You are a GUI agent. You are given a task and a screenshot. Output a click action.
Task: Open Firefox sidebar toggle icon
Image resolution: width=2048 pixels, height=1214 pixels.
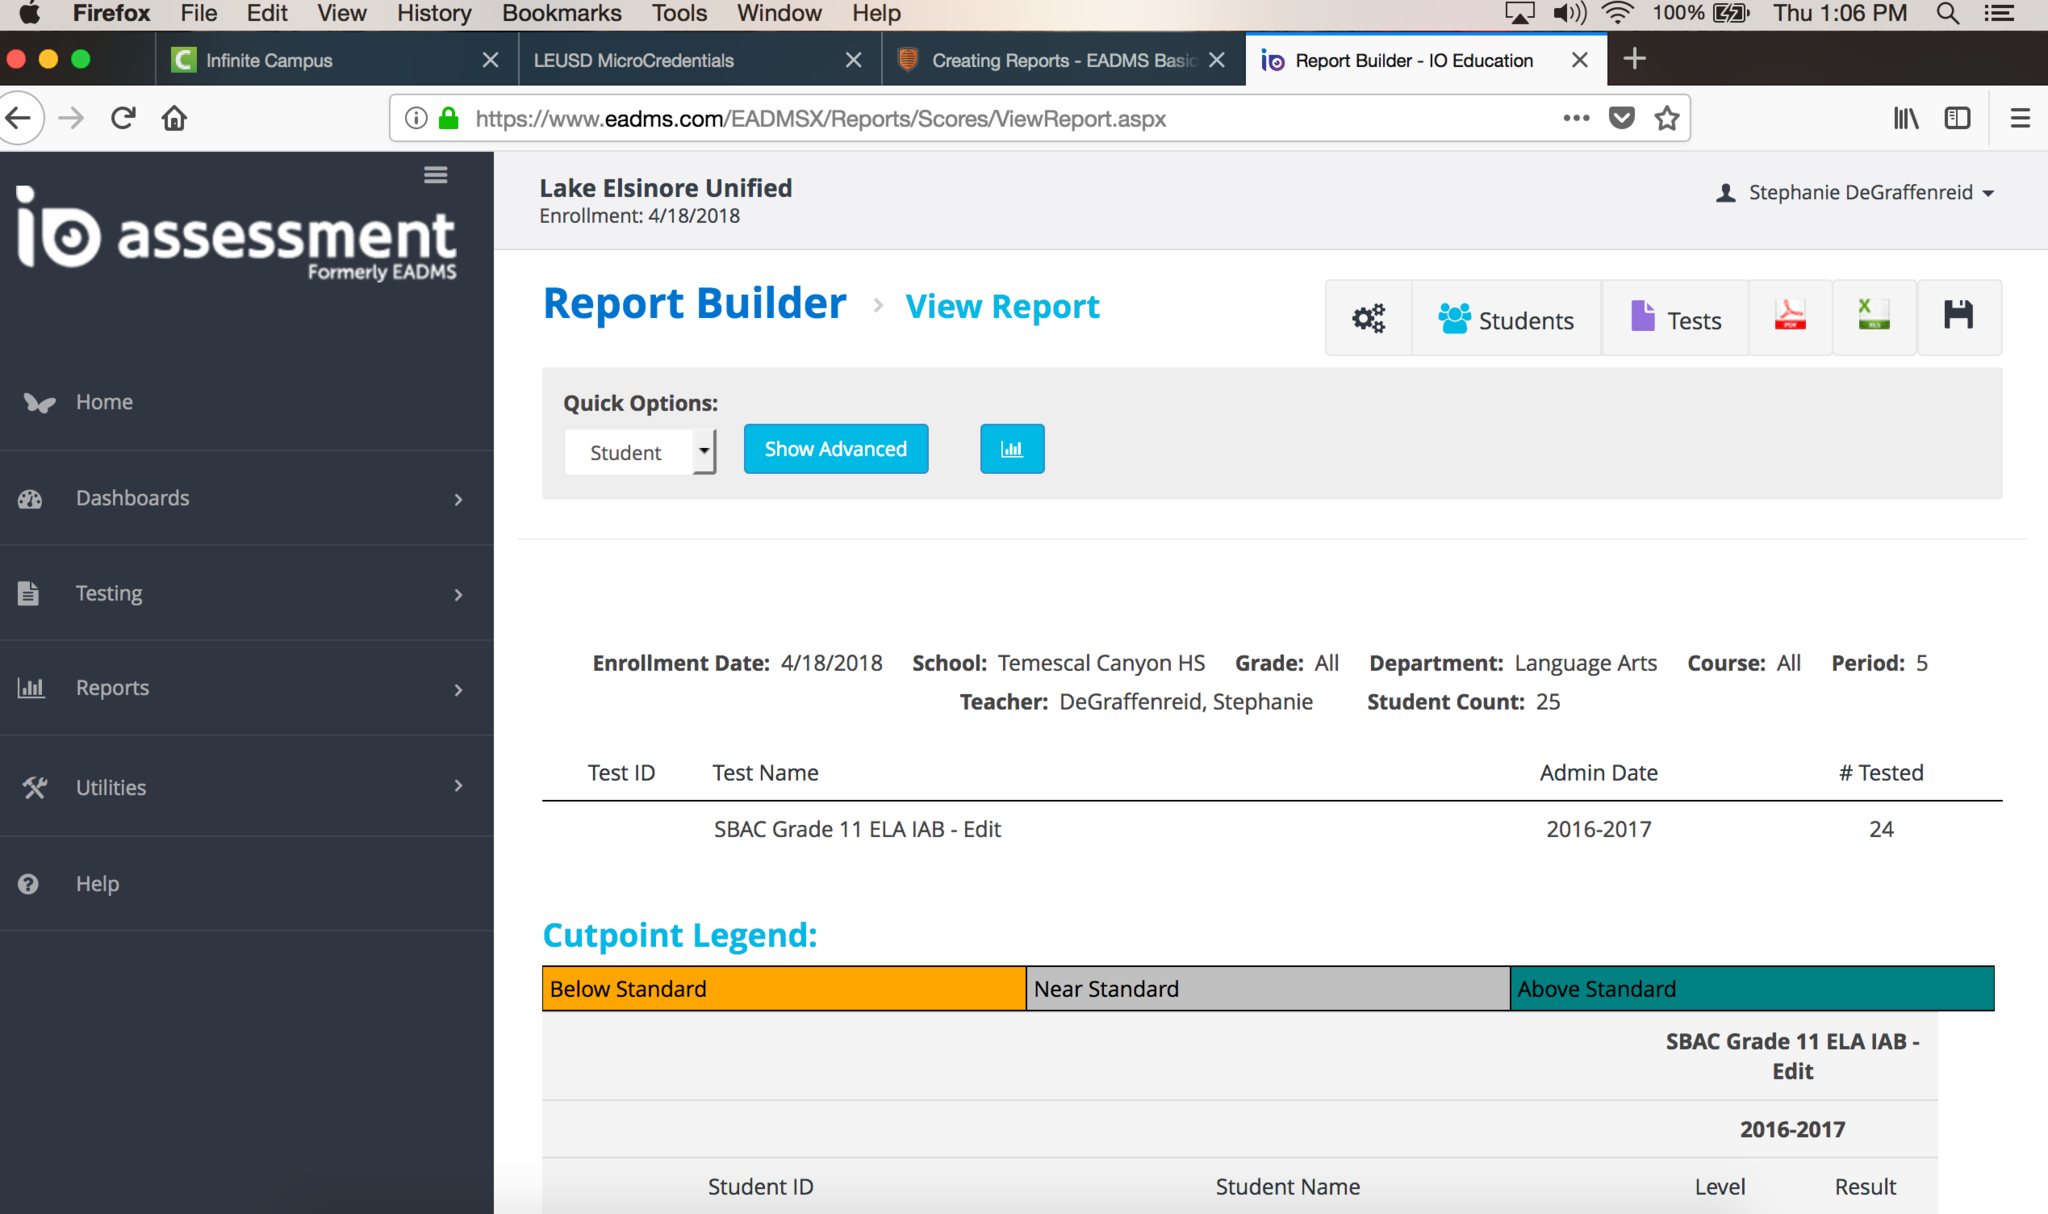click(1957, 118)
